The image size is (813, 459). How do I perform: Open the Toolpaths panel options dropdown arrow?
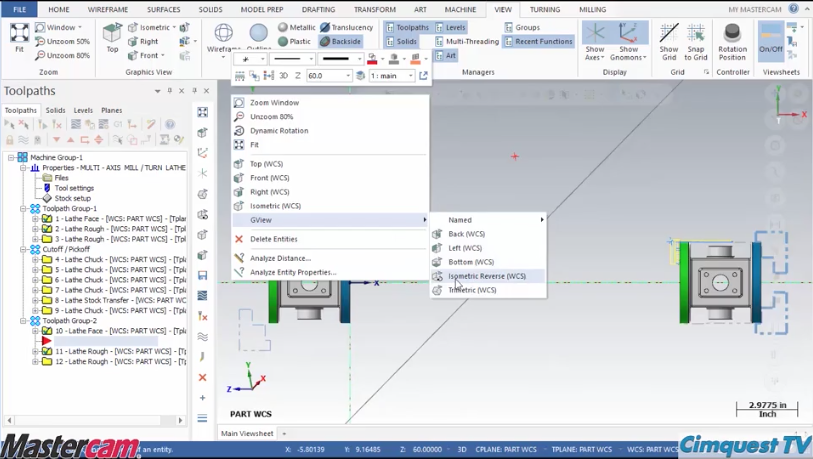[x=157, y=91]
